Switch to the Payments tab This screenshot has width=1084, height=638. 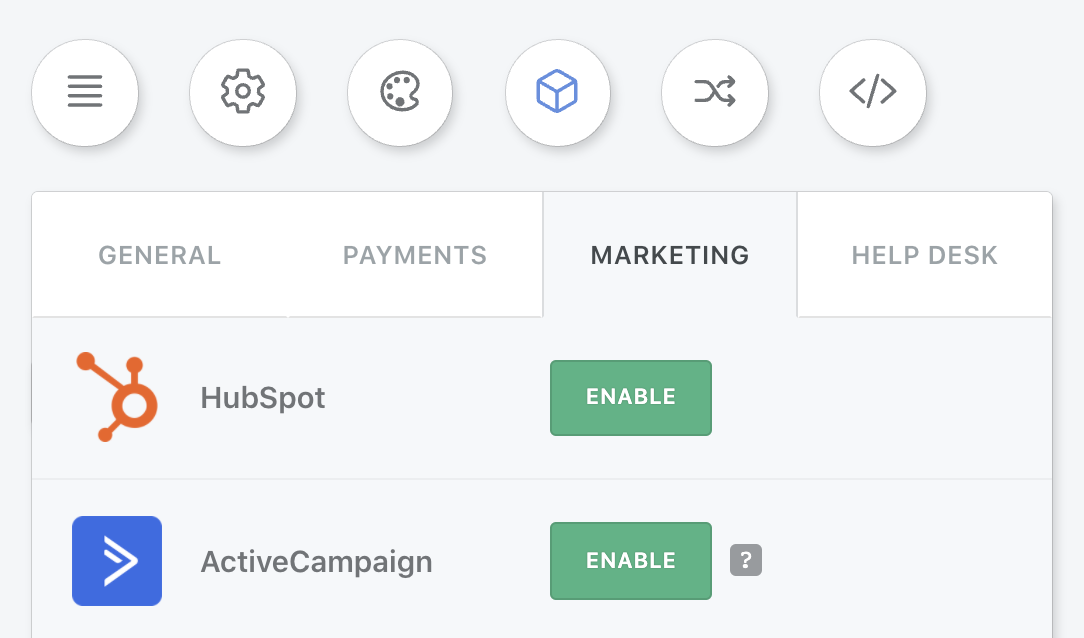tap(415, 255)
